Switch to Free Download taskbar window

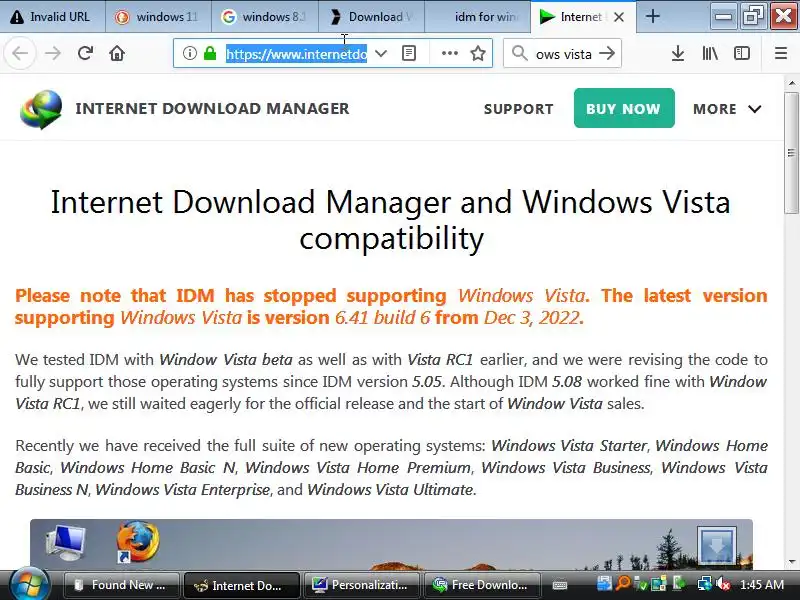(482, 585)
